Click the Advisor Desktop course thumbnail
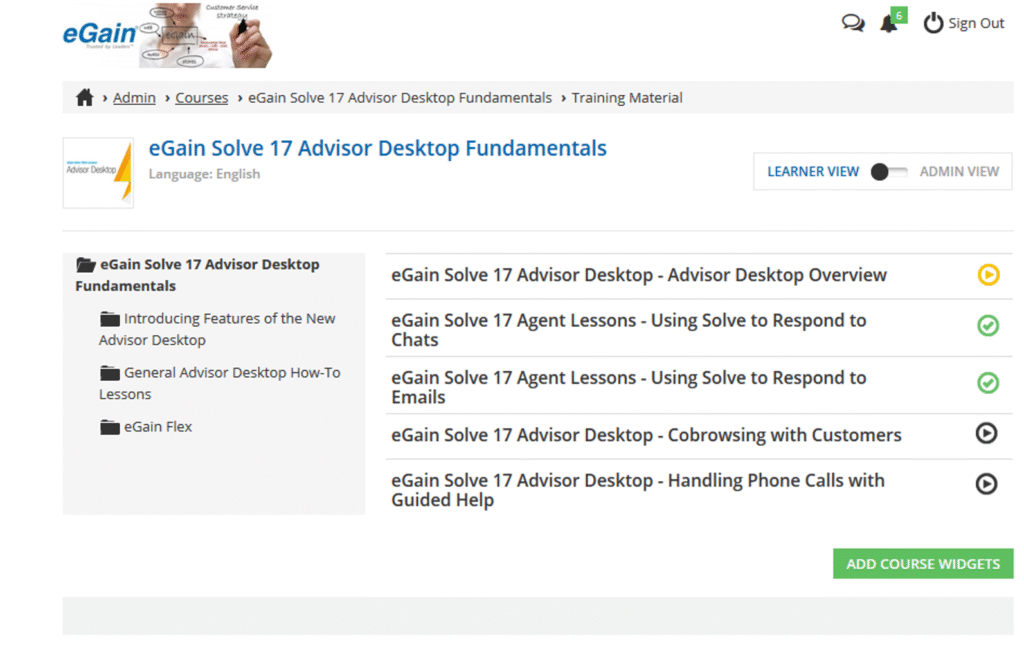1024x651 pixels. [x=98, y=173]
